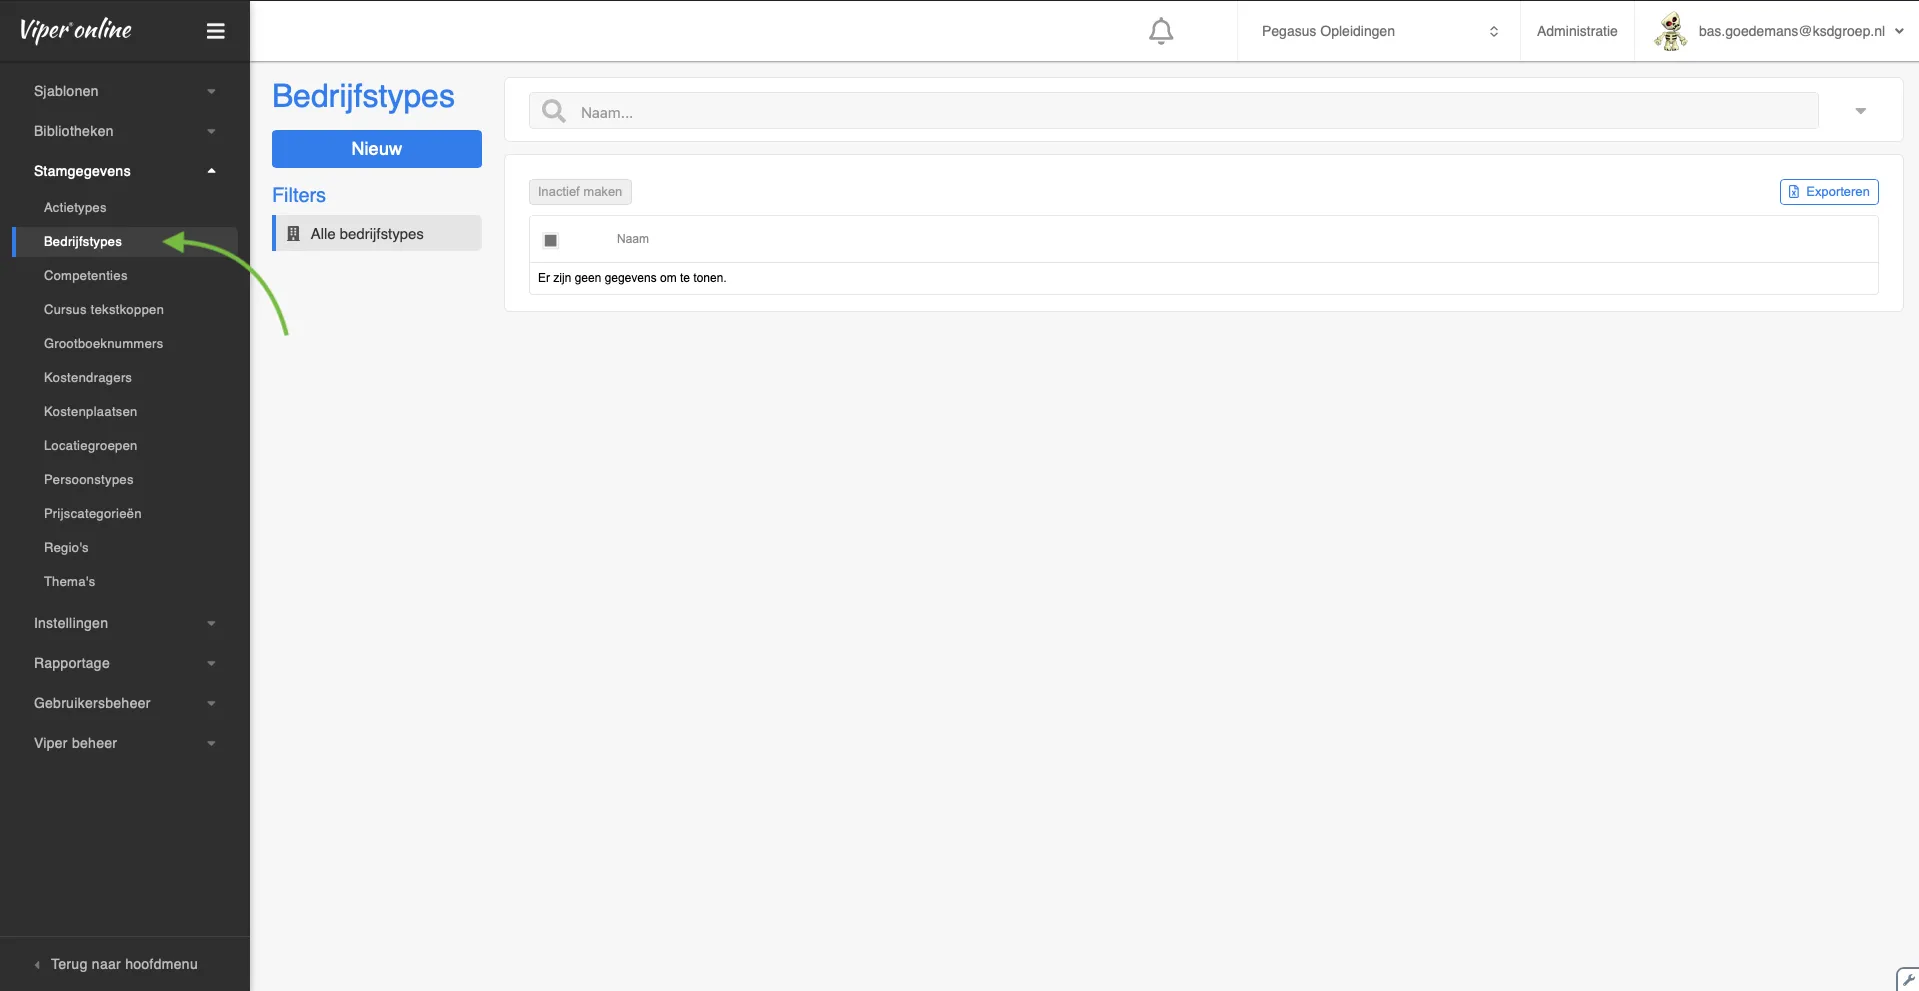The image size is (1919, 991).
Task: Click 'Er zijn geen gegevens om te tonen.' text
Action: coord(632,278)
